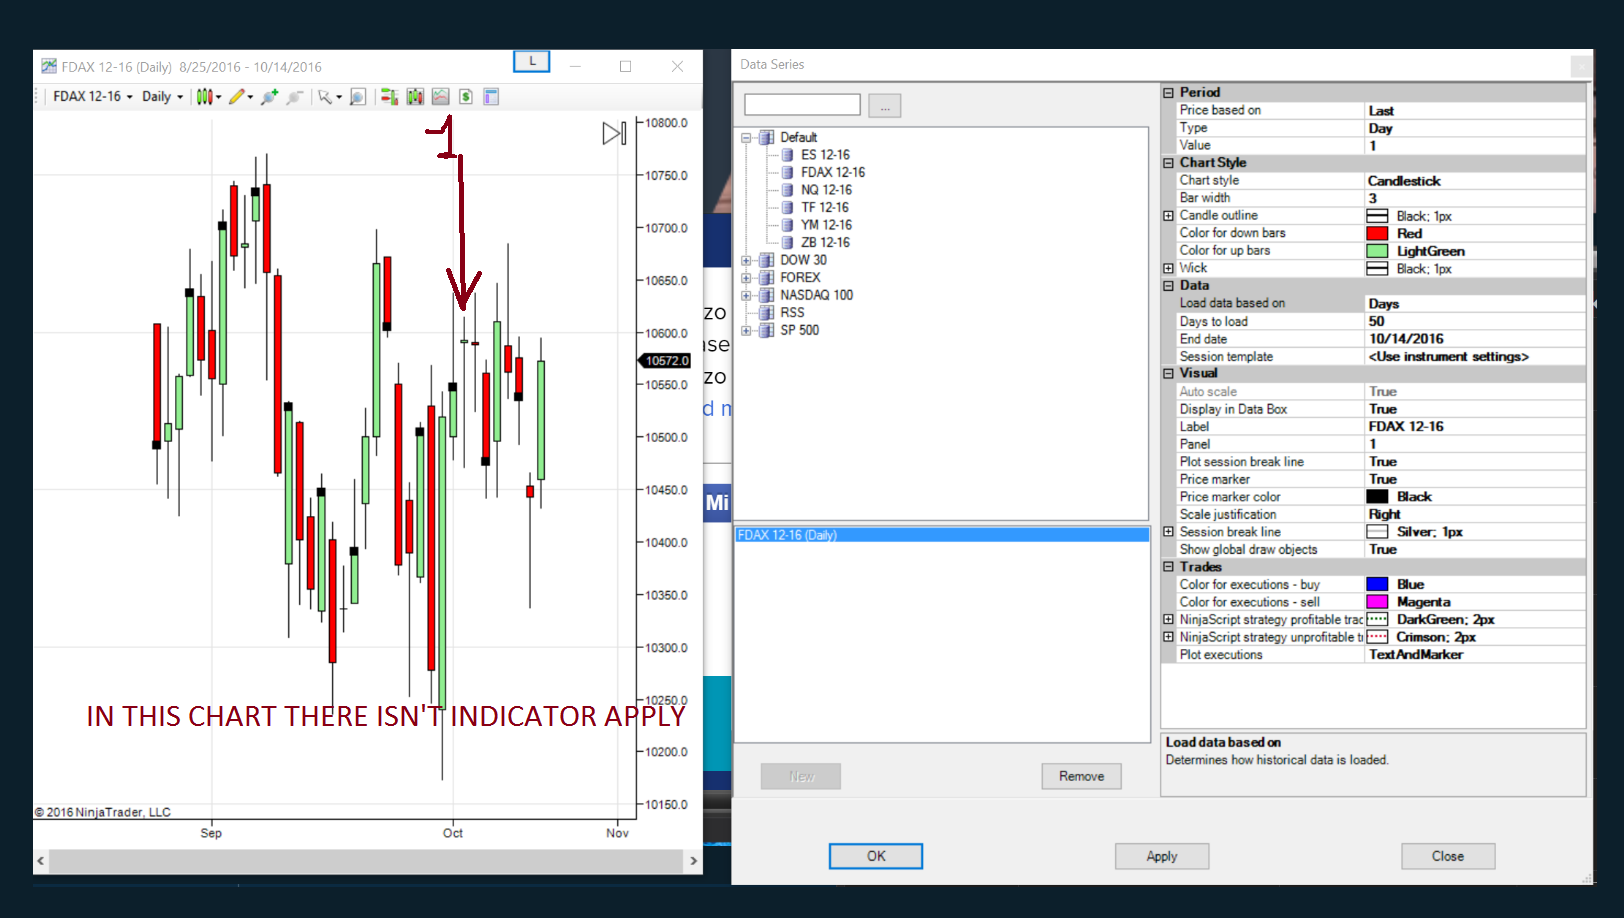The width and height of the screenshot is (1624, 918).
Task: Focus the instrument search input field
Action: pyautogui.click(x=802, y=105)
